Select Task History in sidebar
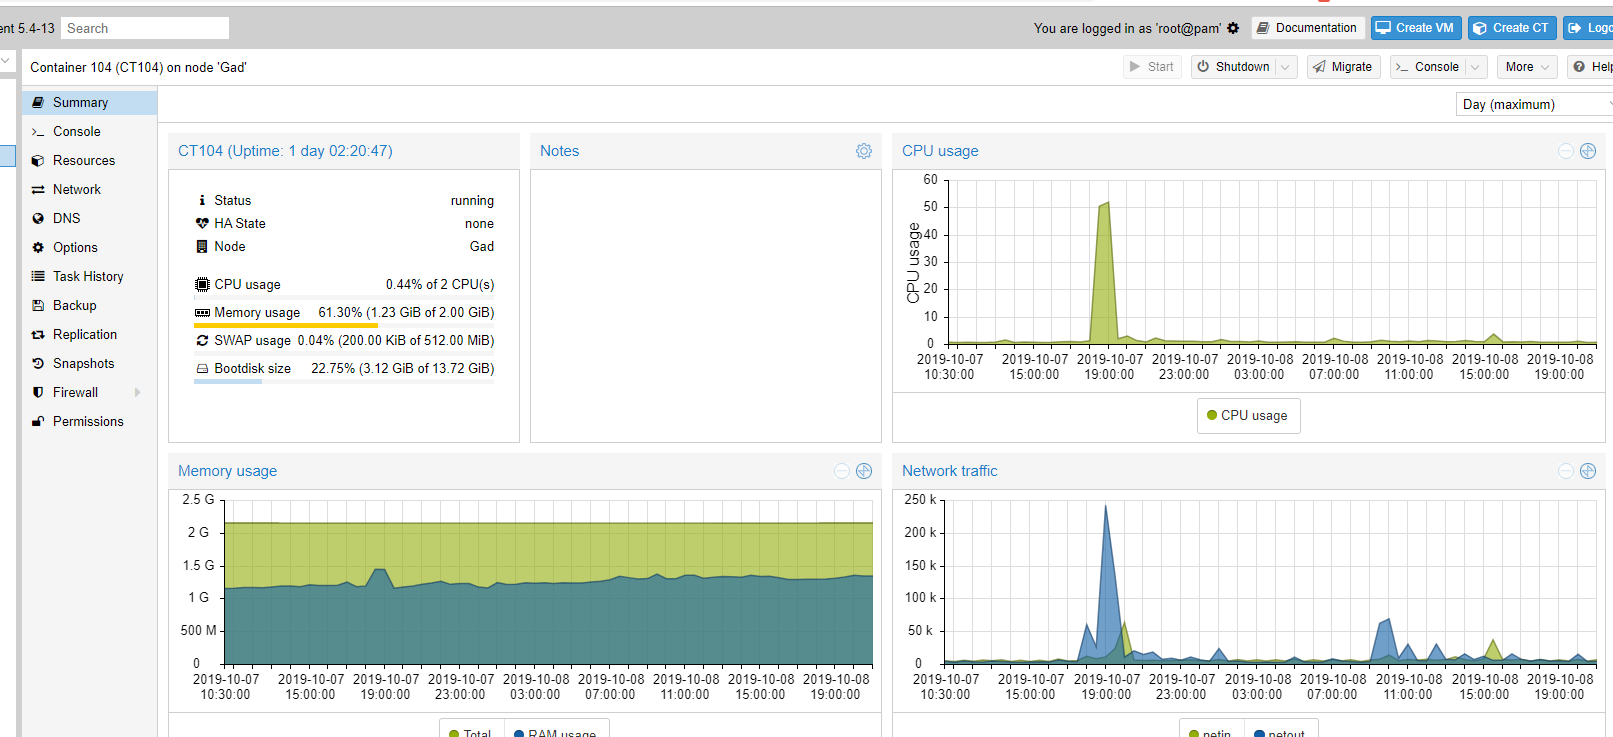1613x737 pixels. coord(88,277)
